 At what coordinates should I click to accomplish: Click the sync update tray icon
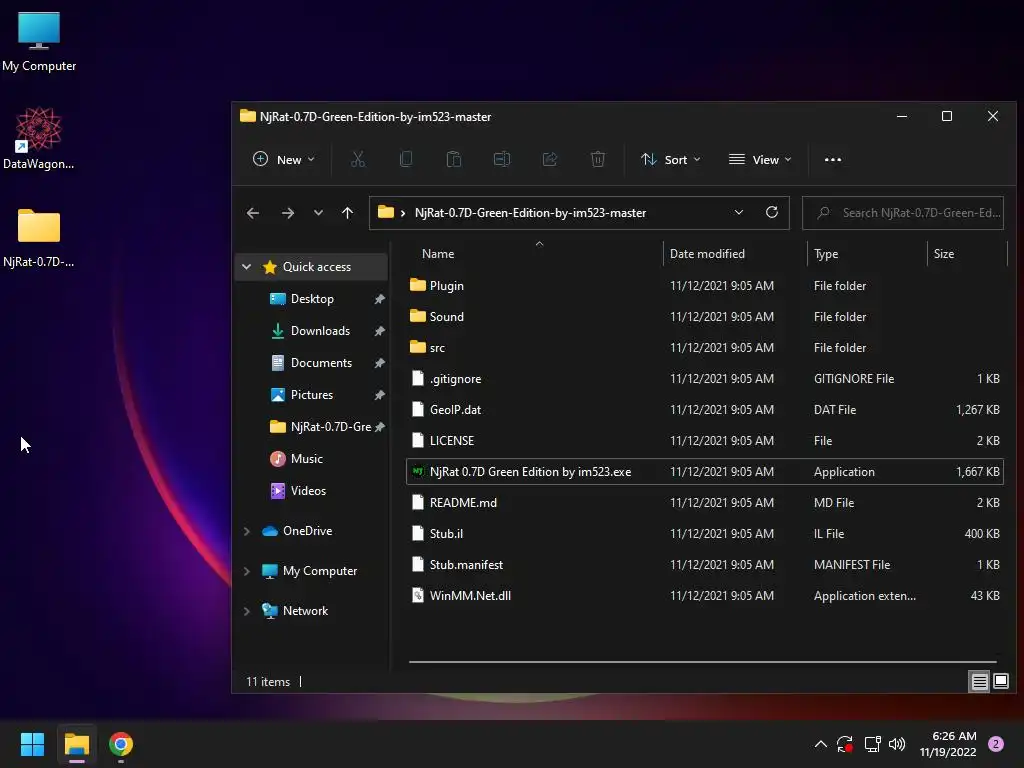point(844,744)
